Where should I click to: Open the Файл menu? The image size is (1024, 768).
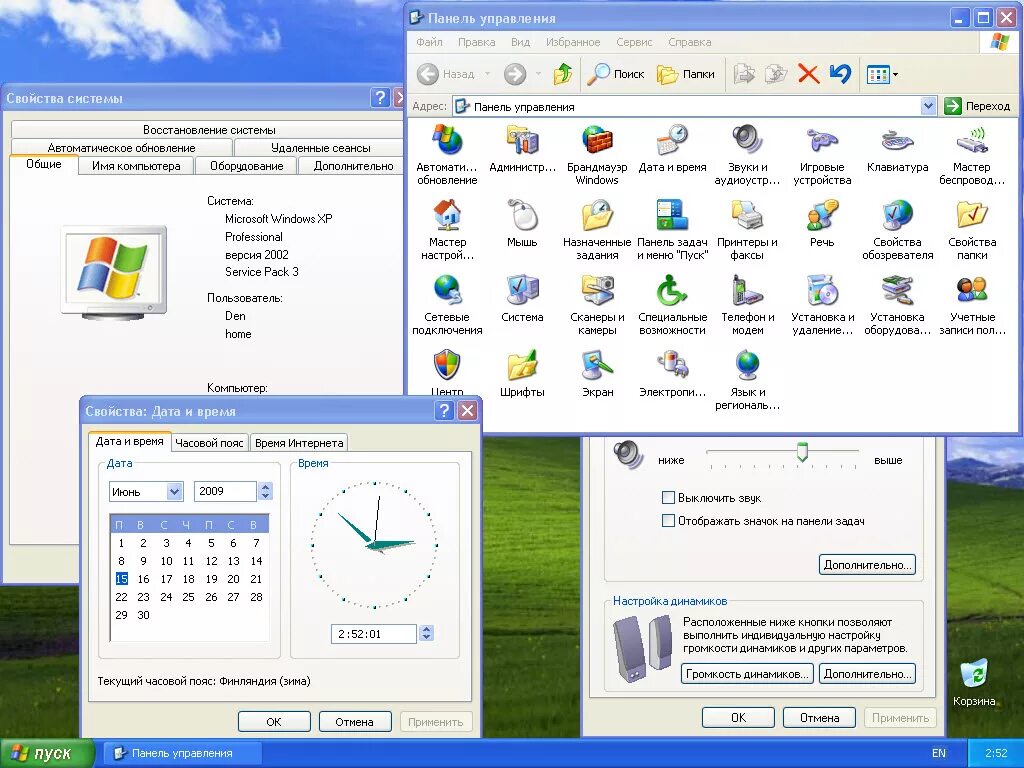pyautogui.click(x=429, y=42)
